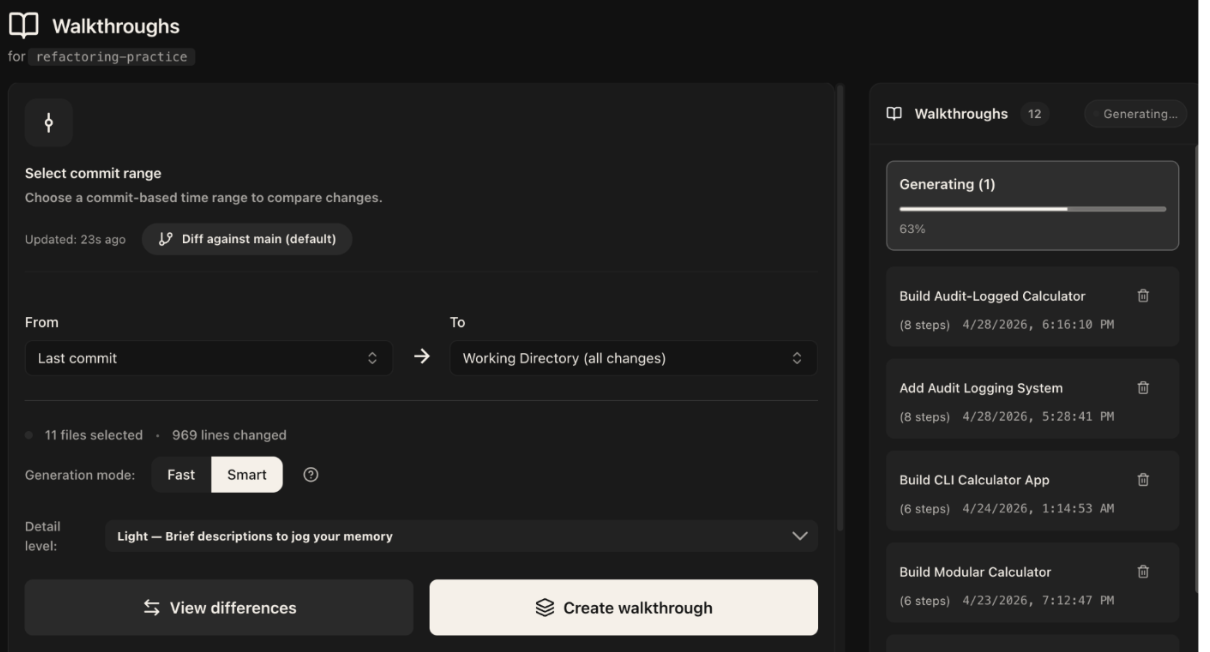
Task: Click the Select commit range heading
Action: pyautogui.click(x=93, y=174)
